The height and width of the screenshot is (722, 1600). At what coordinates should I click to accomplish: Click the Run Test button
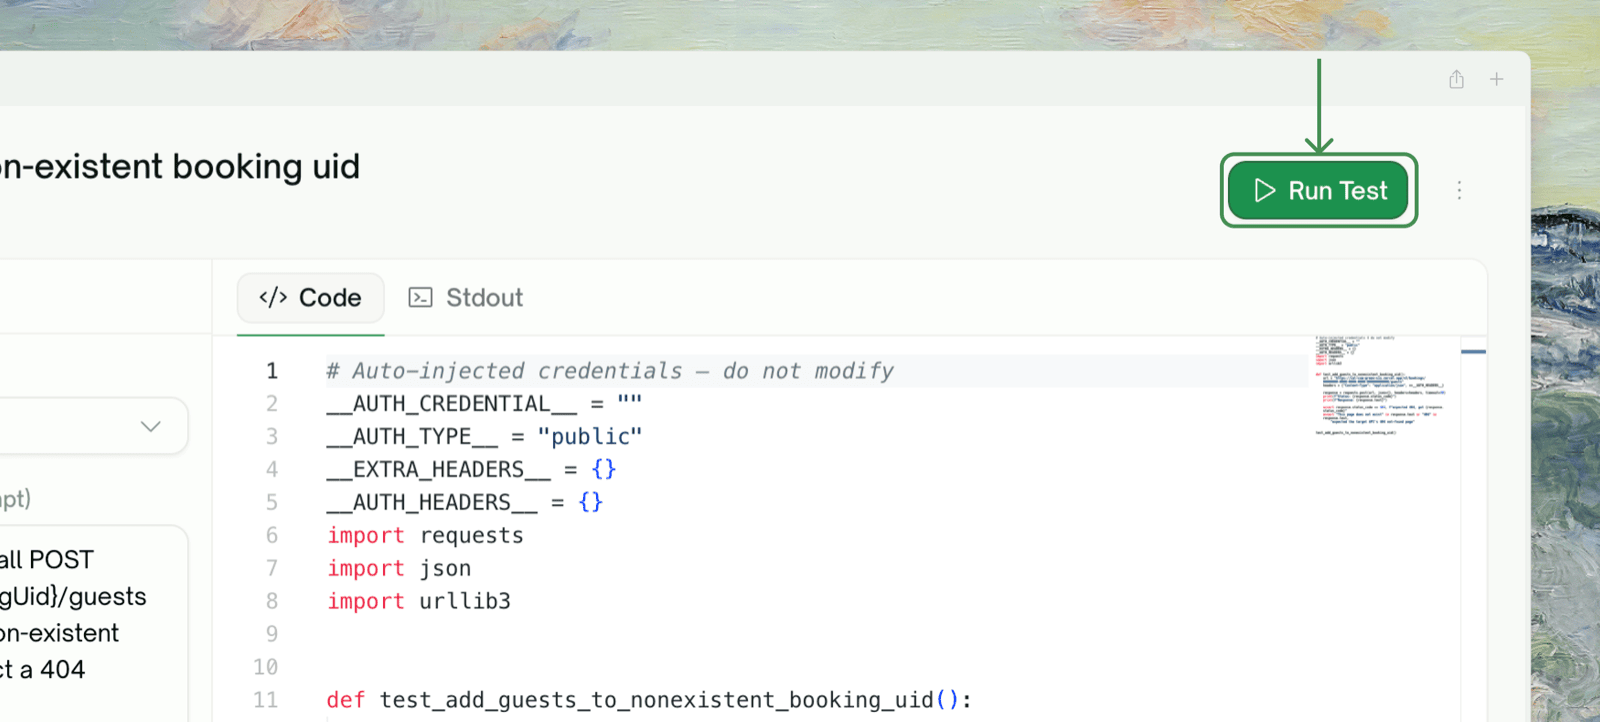click(1318, 190)
